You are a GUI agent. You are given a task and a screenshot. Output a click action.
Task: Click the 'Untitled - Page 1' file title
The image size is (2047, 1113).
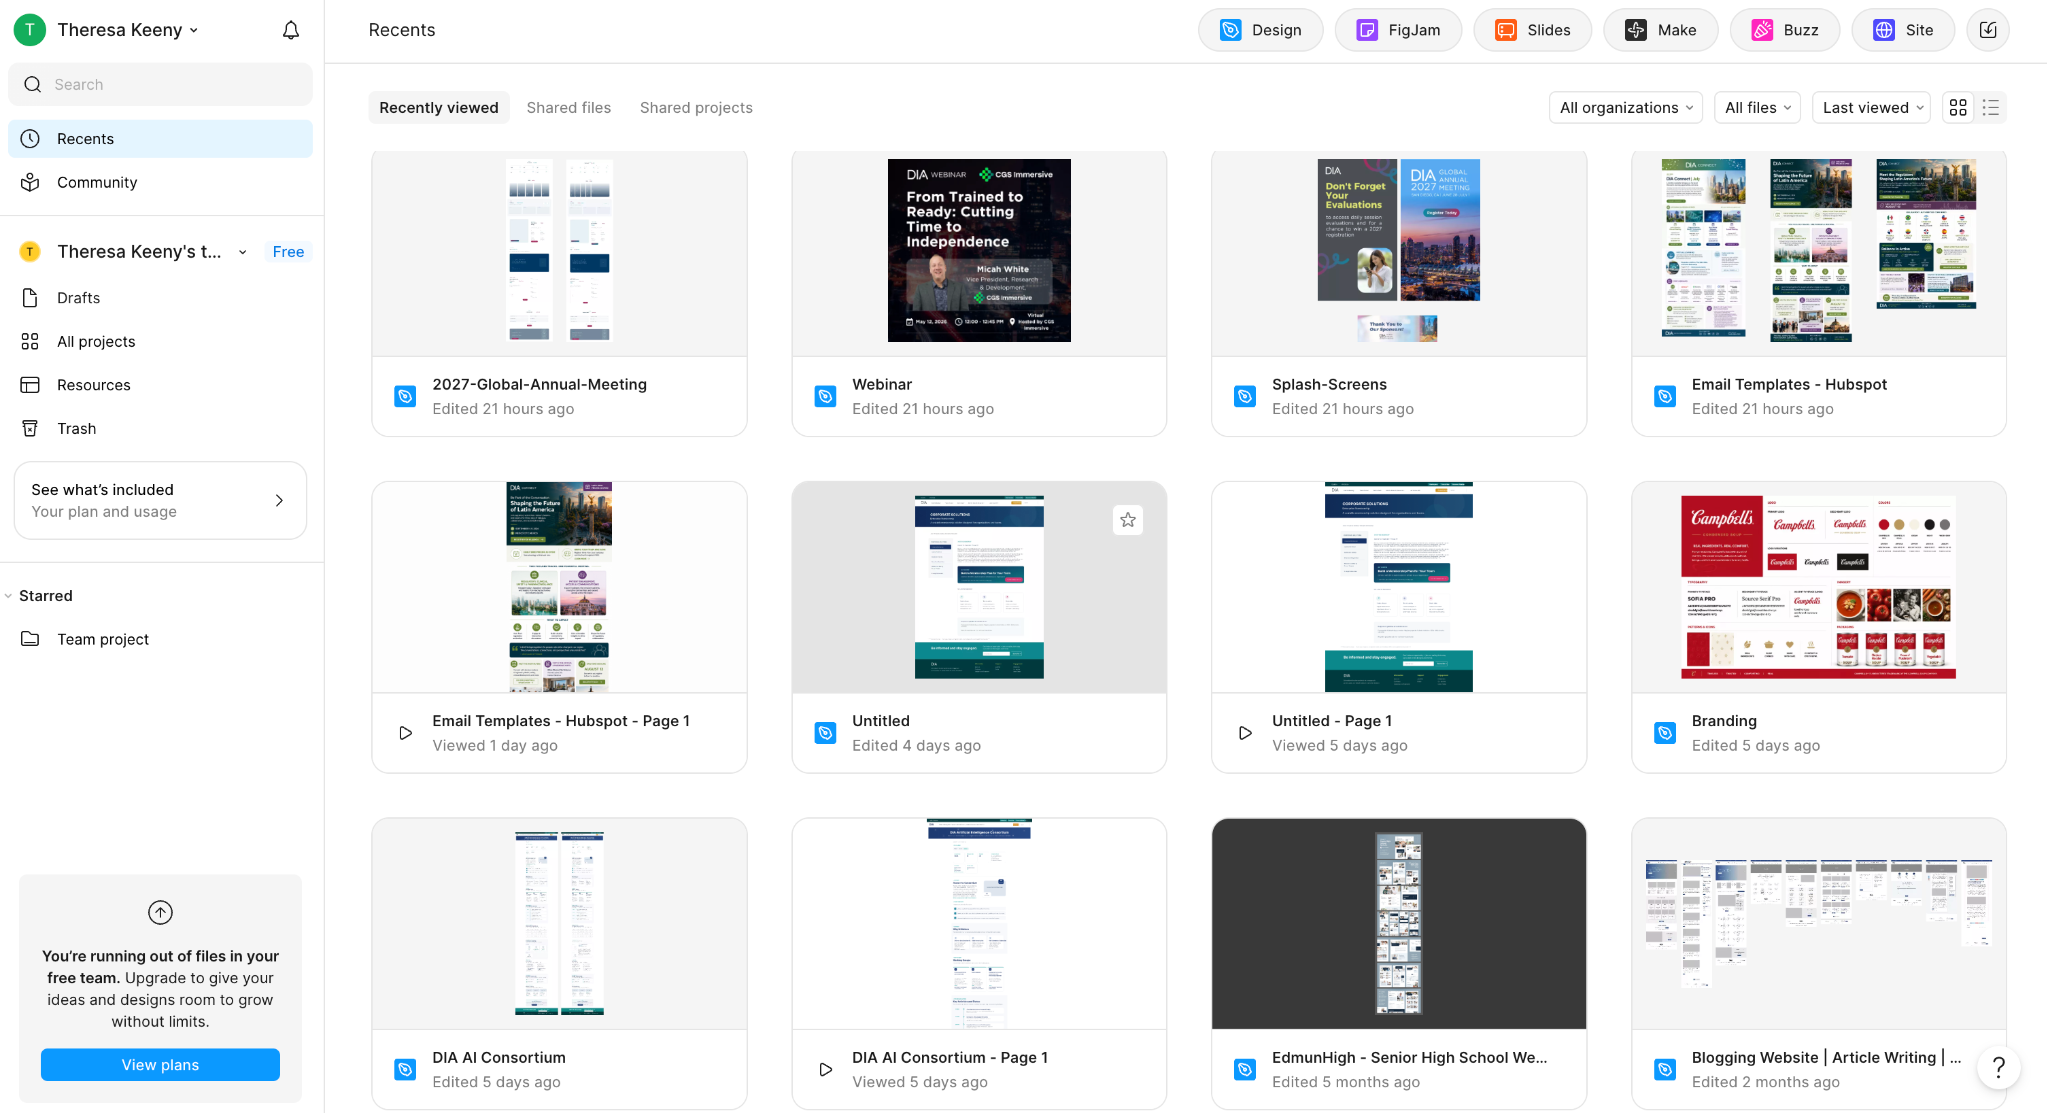point(1332,720)
